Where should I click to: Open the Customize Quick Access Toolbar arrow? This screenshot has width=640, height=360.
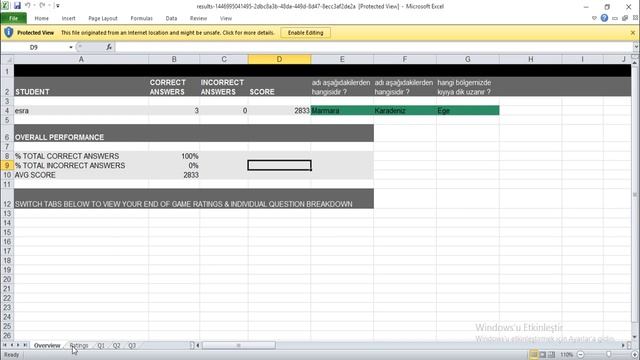pos(58,6)
